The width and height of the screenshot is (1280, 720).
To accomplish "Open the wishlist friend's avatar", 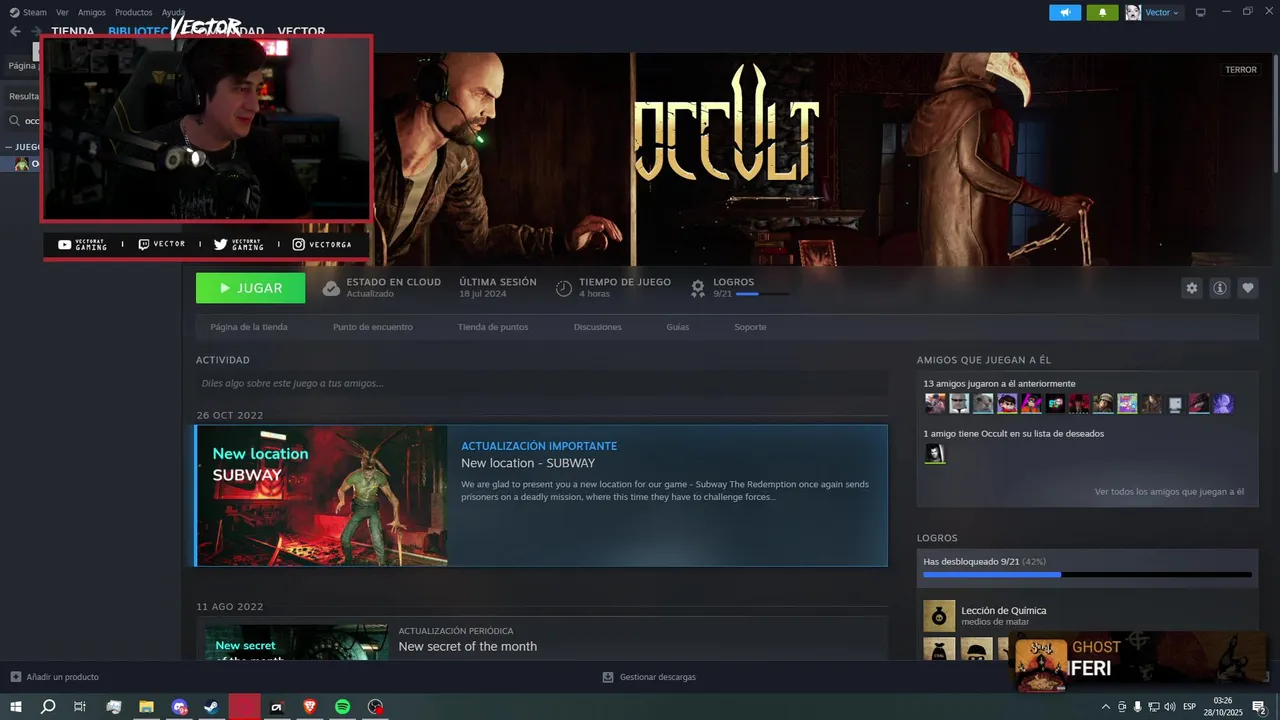I will pyautogui.click(x=935, y=454).
